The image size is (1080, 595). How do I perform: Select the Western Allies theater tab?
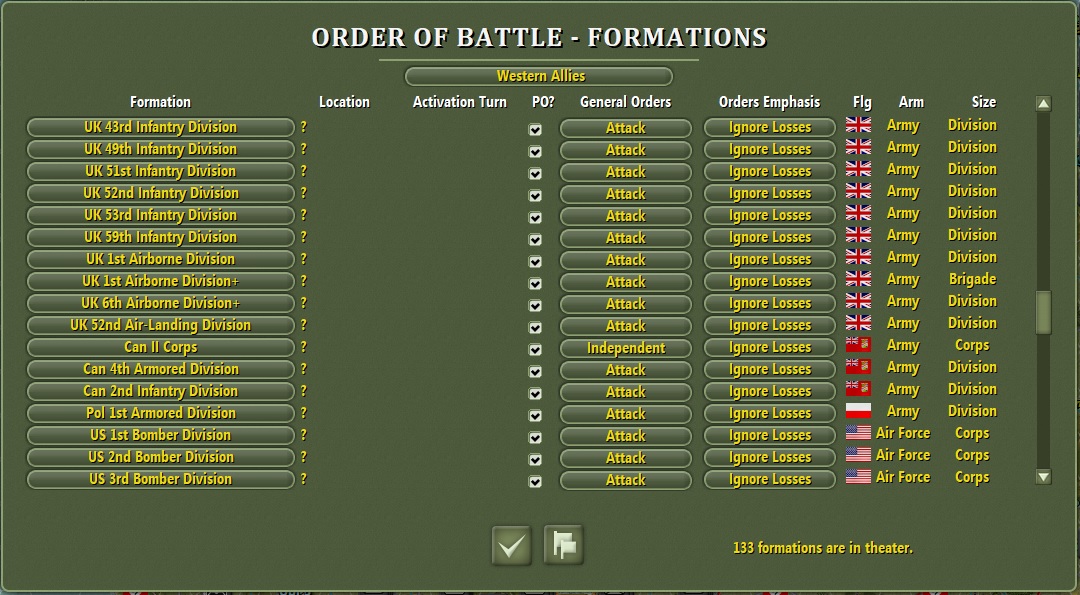(539, 75)
